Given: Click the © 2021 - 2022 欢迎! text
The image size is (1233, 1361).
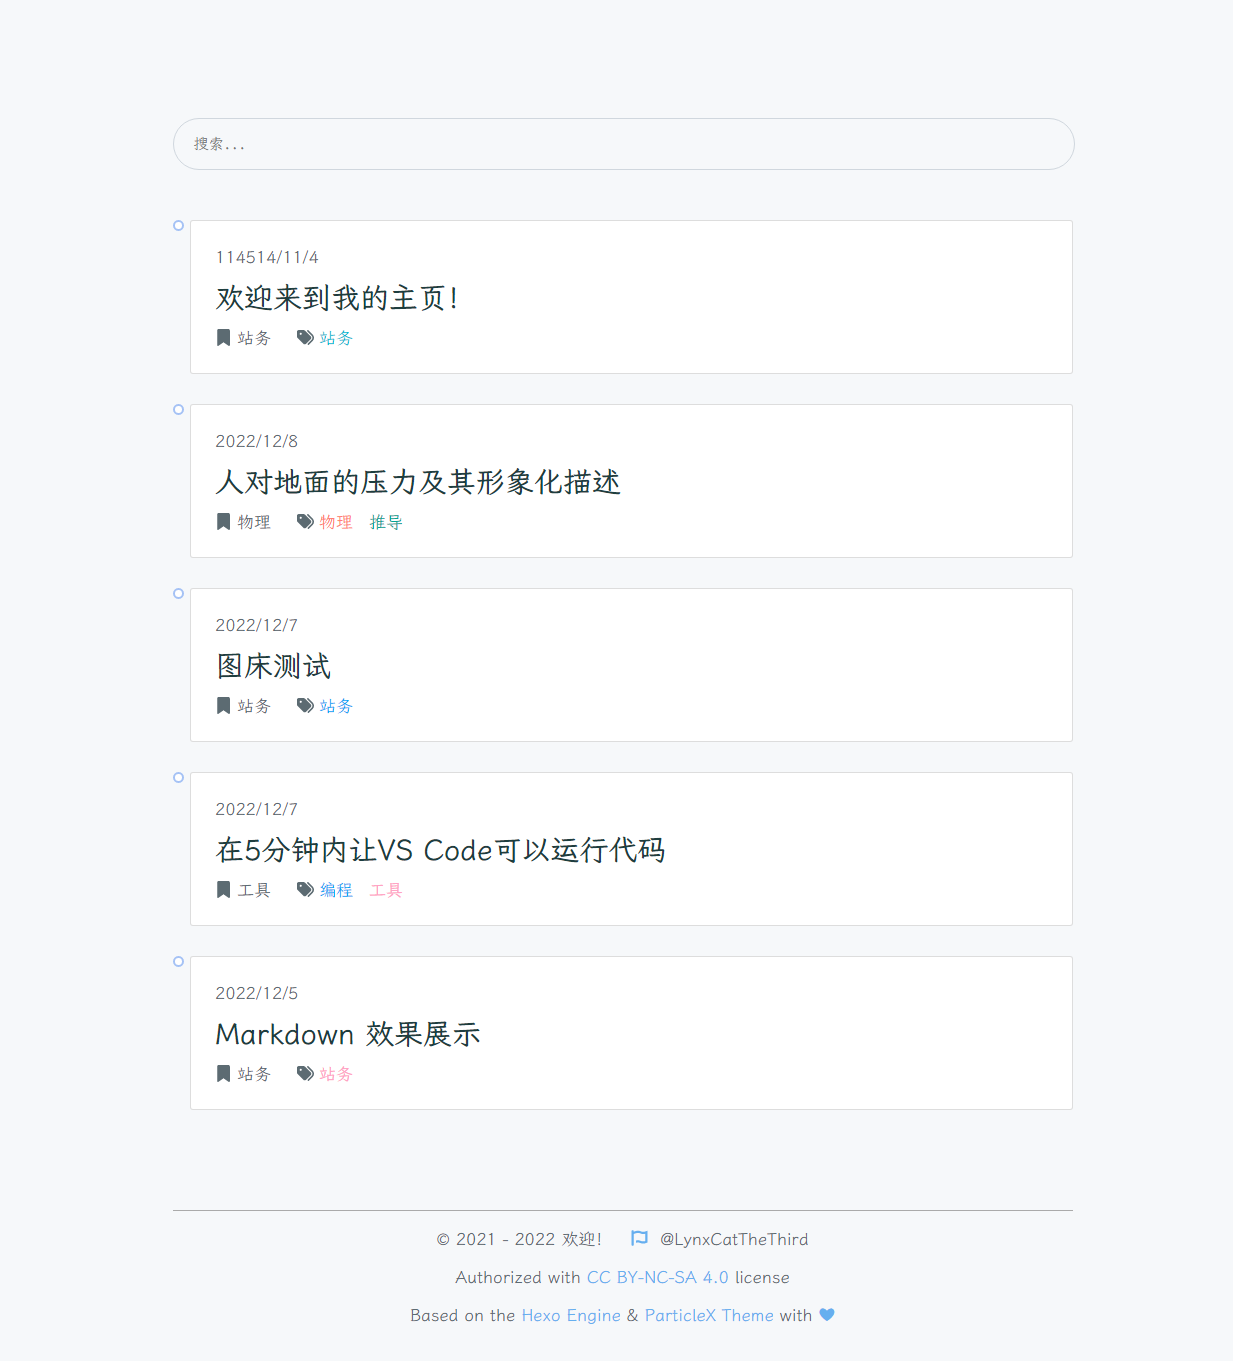Looking at the screenshot, I should click(519, 1239).
